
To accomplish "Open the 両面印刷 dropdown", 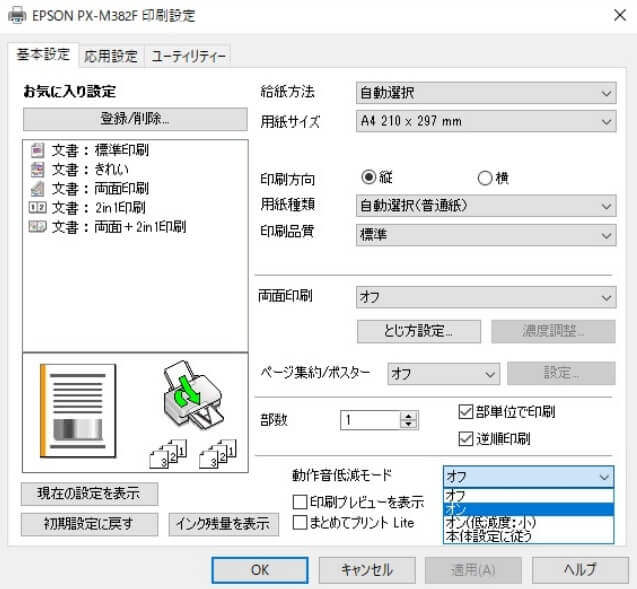I will tap(486, 297).
